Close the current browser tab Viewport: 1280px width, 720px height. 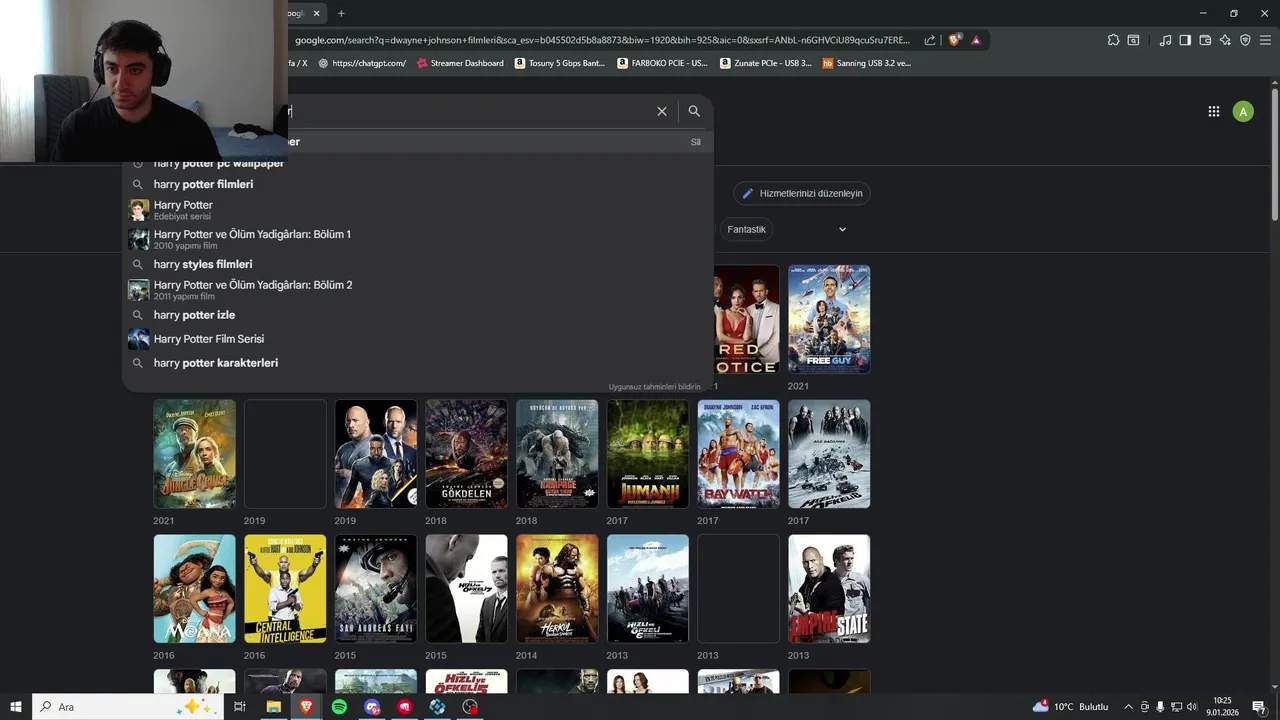pos(317,13)
